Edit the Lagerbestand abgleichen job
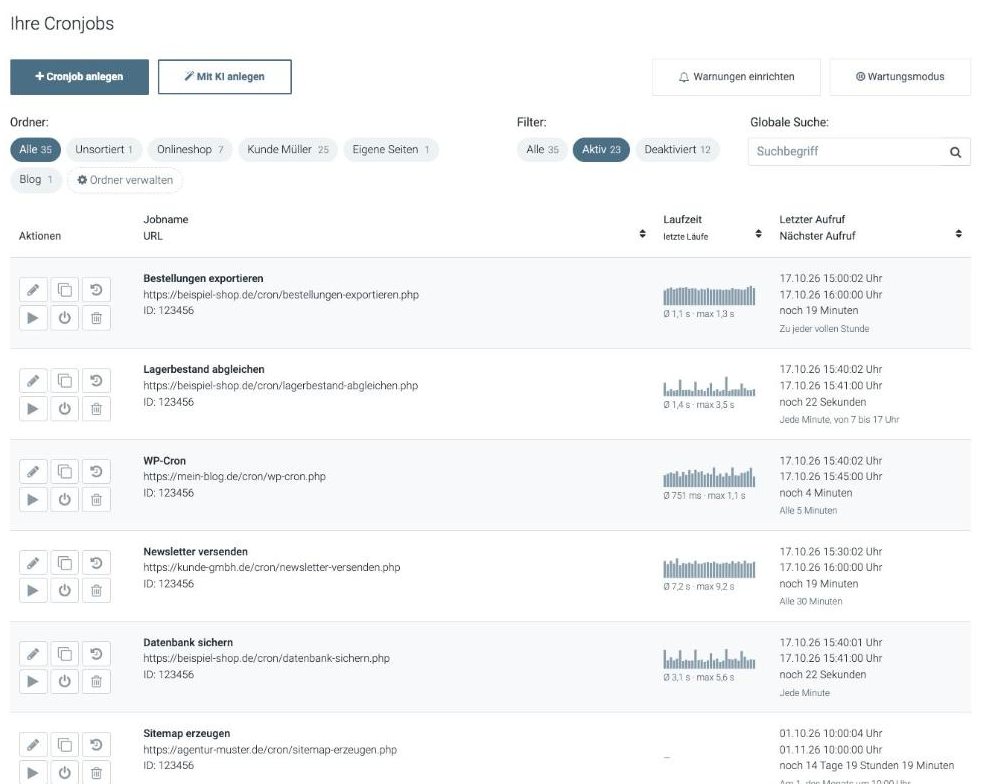The image size is (982, 784). tap(33, 381)
